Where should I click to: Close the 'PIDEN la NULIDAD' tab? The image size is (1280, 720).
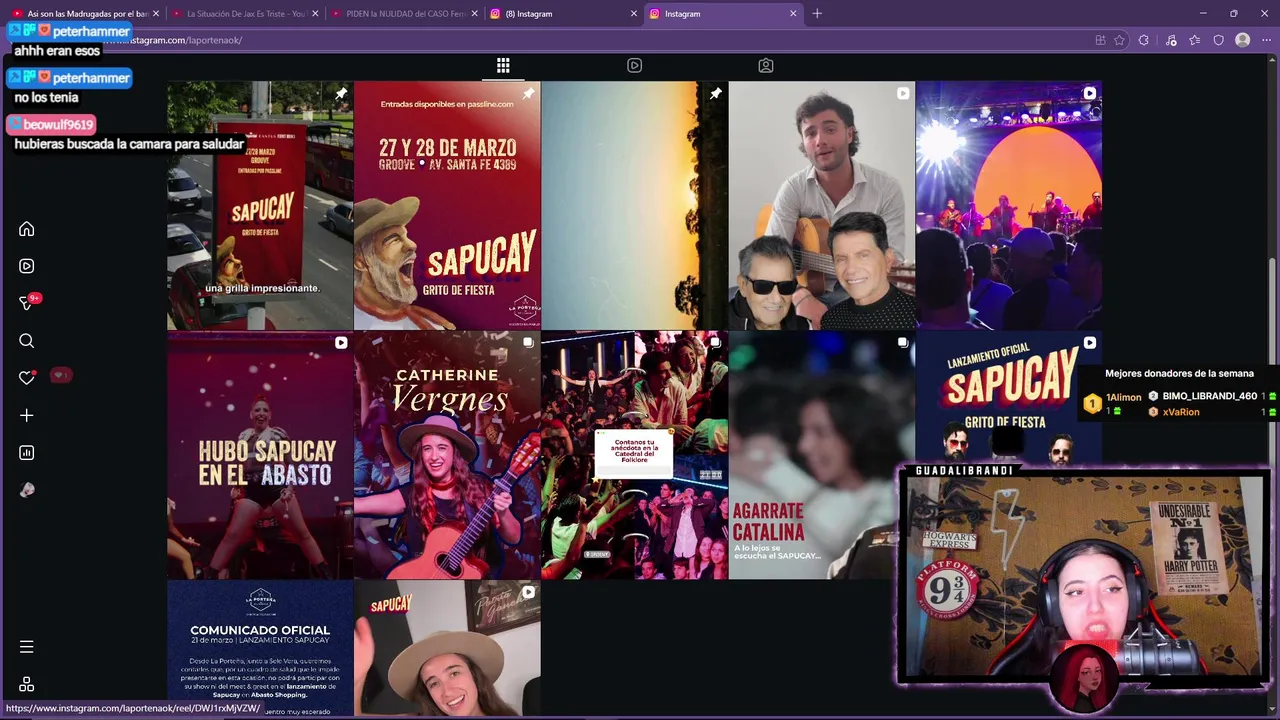(474, 14)
